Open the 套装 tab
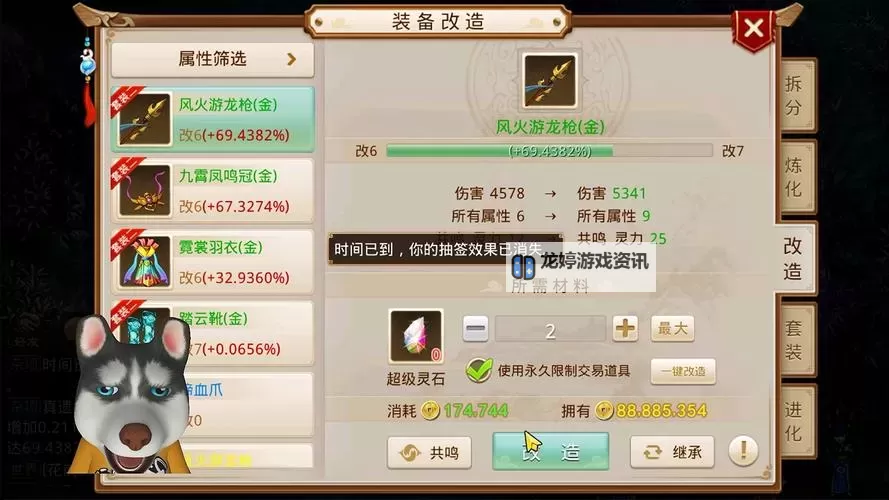889x500 pixels. point(795,340)
